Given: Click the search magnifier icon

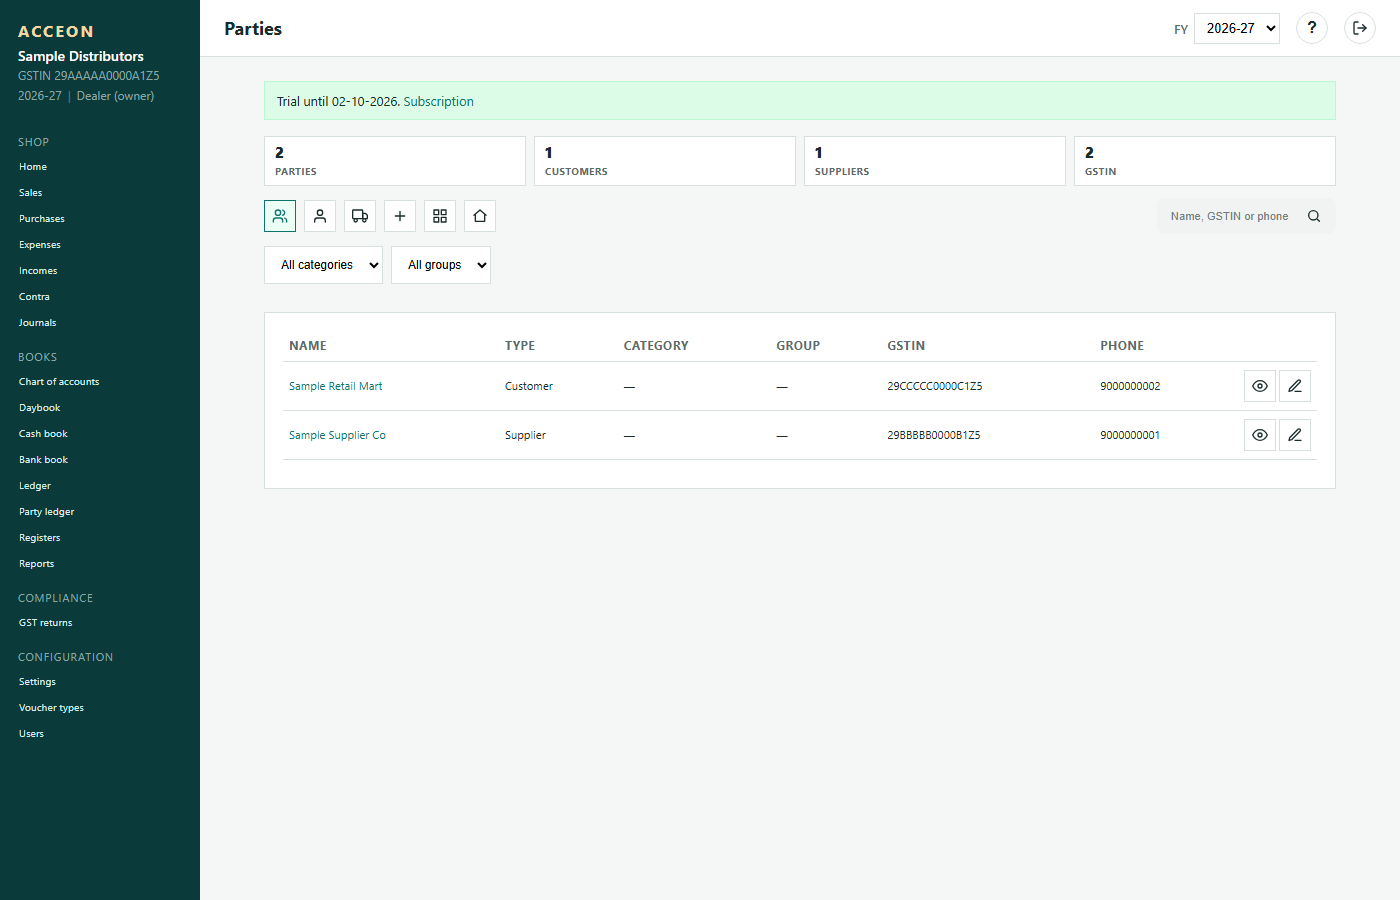Looking at the screenshot, I should [x=1314, y=216].
